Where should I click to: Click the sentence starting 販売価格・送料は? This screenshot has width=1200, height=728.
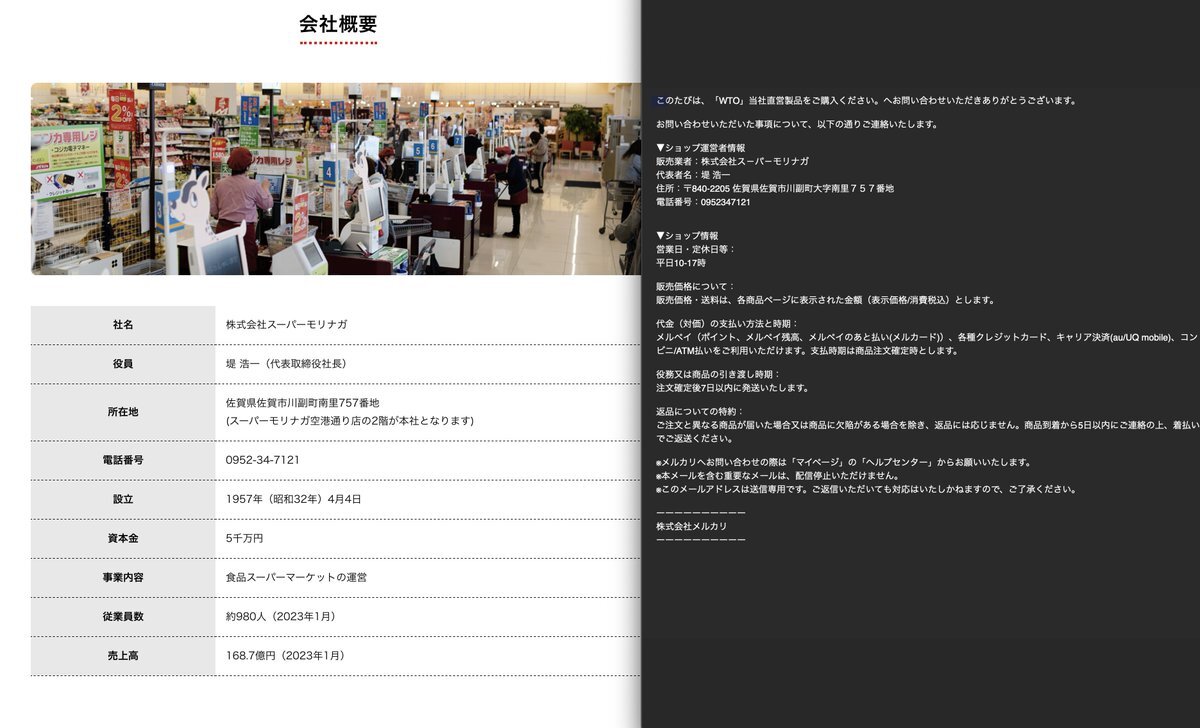tap(825, 300)
